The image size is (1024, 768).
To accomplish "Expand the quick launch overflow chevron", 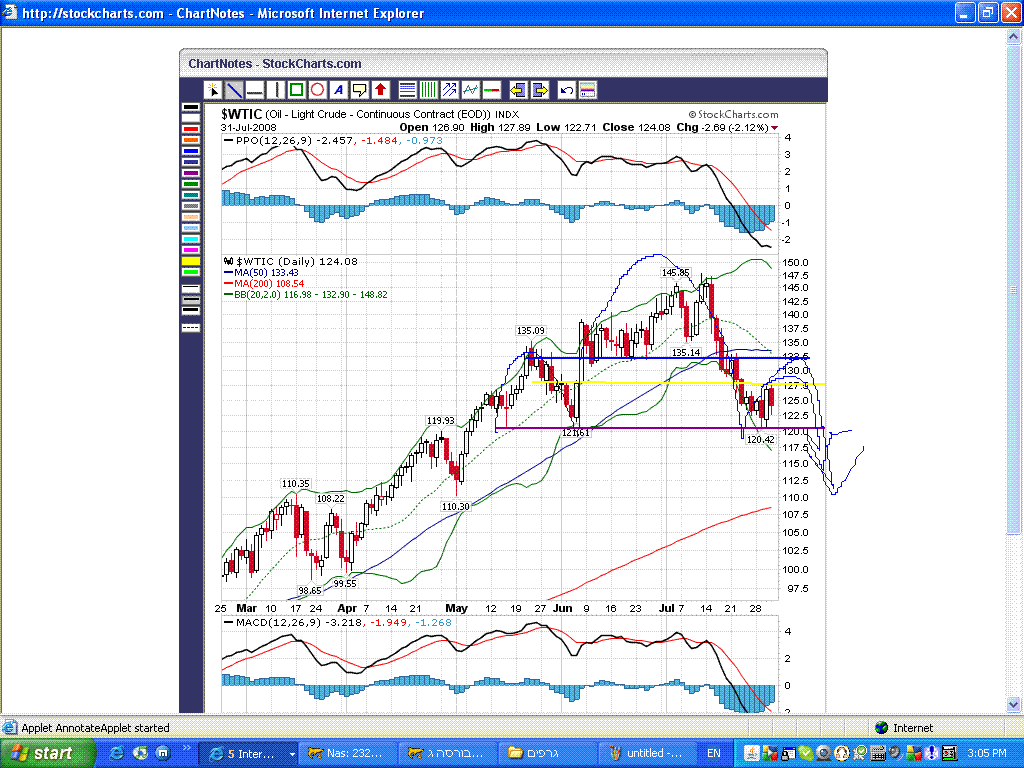I will coord(186,748).
